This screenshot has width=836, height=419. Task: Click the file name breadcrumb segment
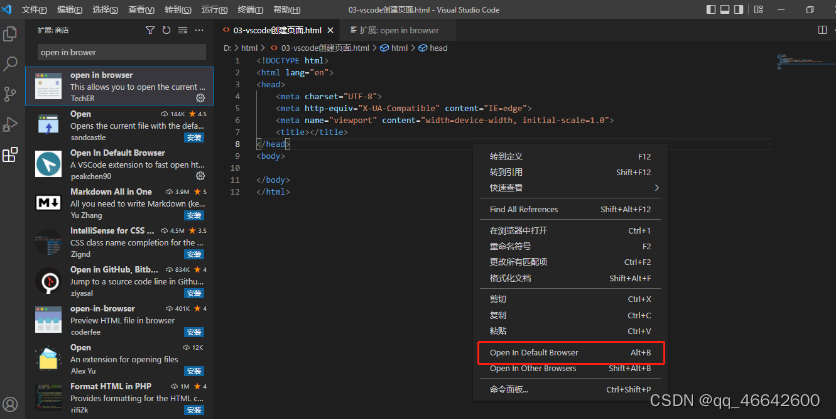tap(319, 48)
